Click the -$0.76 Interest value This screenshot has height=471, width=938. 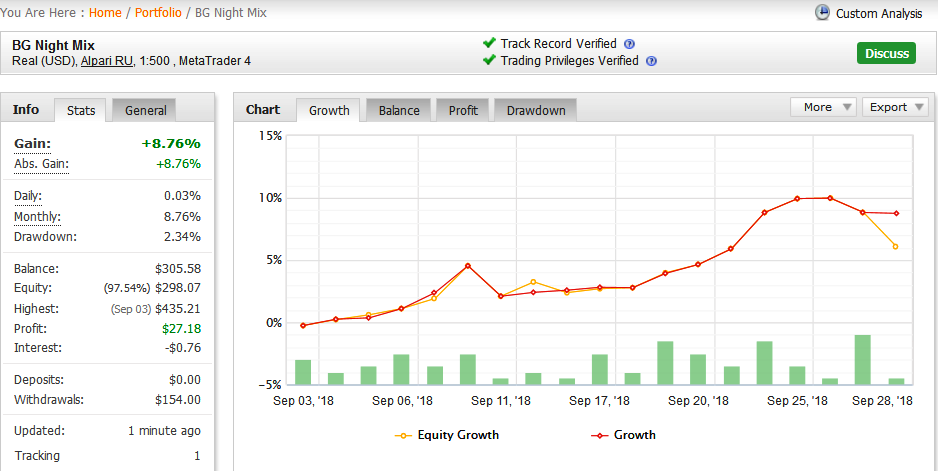click(181, 348)
